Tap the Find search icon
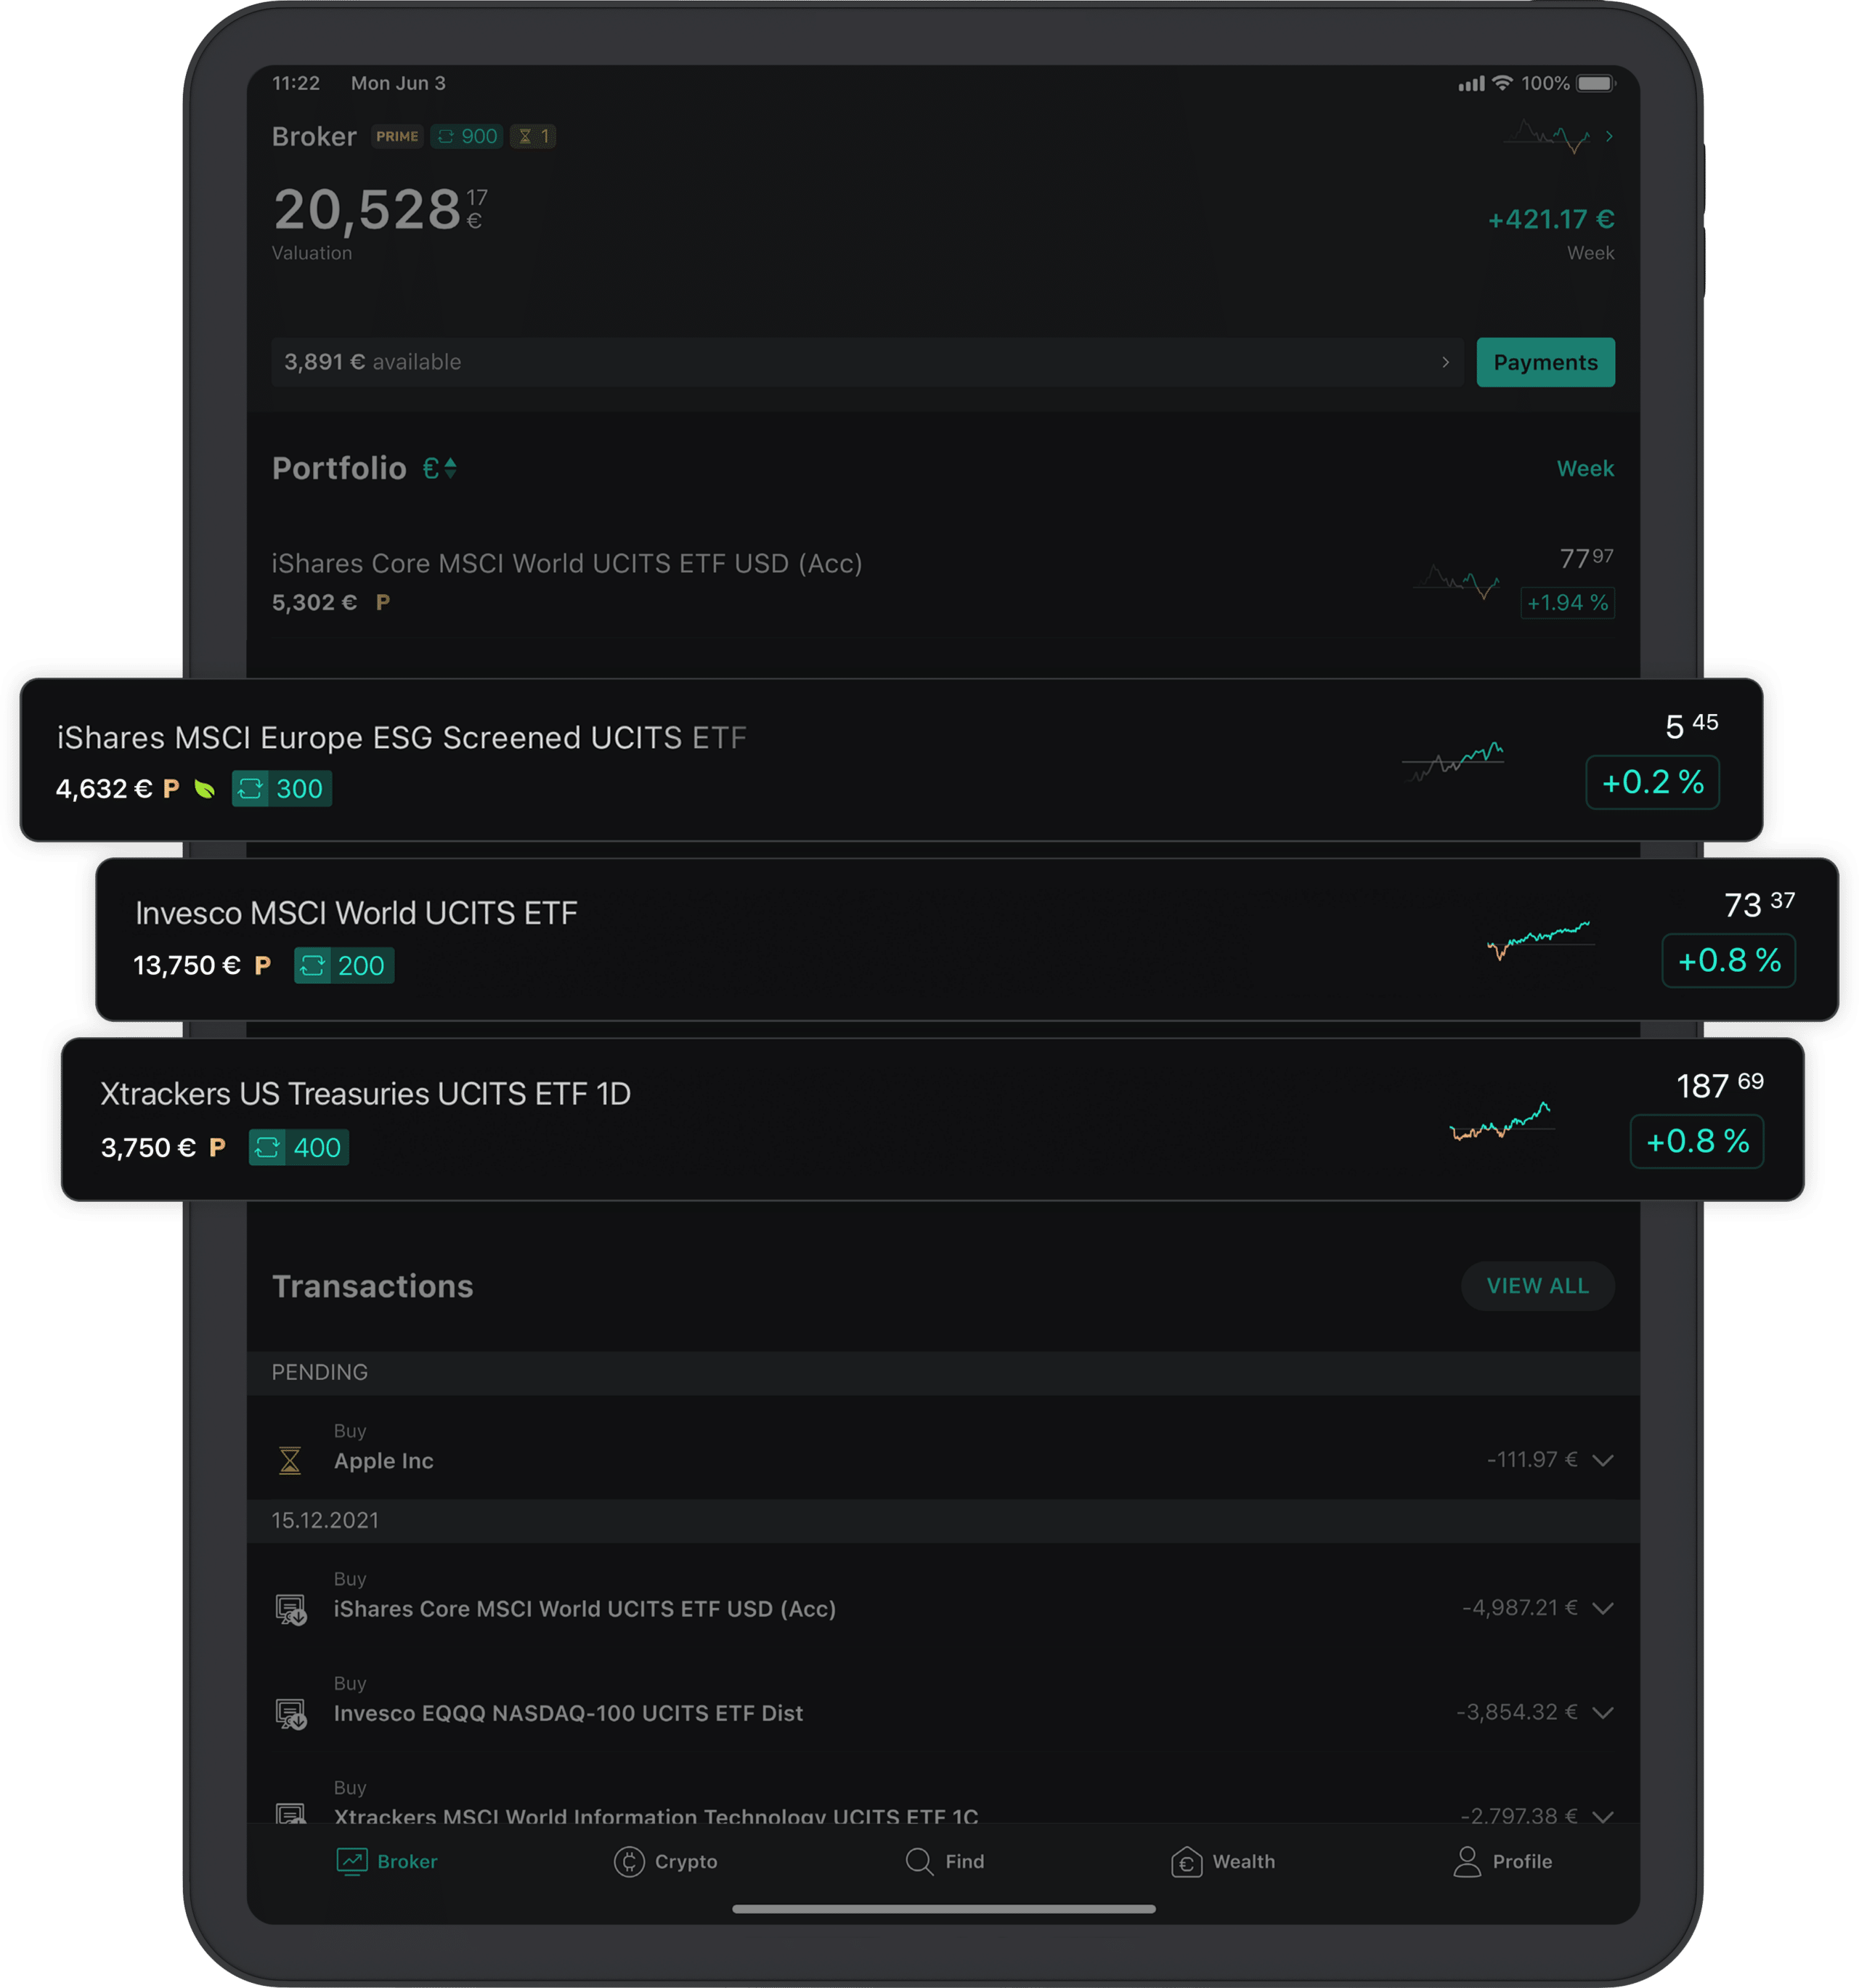Image resolution: width=1859 pixels, height=1988 pixels. coord(919,1861)
